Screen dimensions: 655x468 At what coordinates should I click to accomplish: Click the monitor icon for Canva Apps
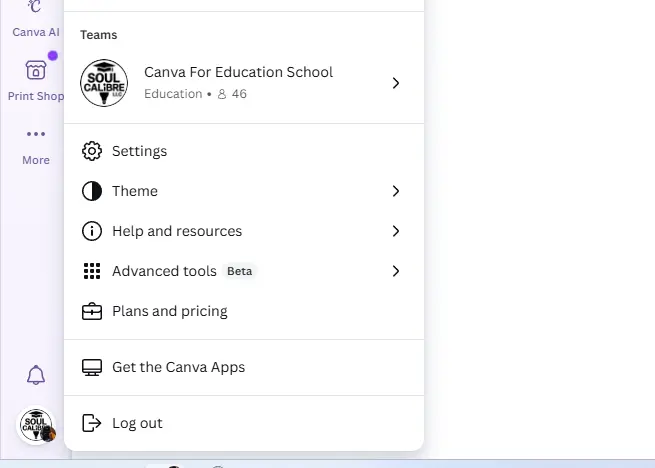tap(92, 367)
